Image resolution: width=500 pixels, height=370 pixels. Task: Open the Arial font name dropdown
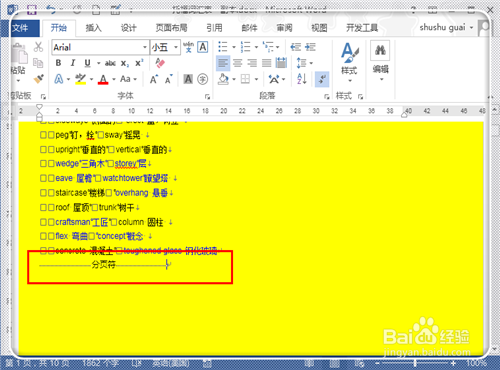[x=145, y=47]
